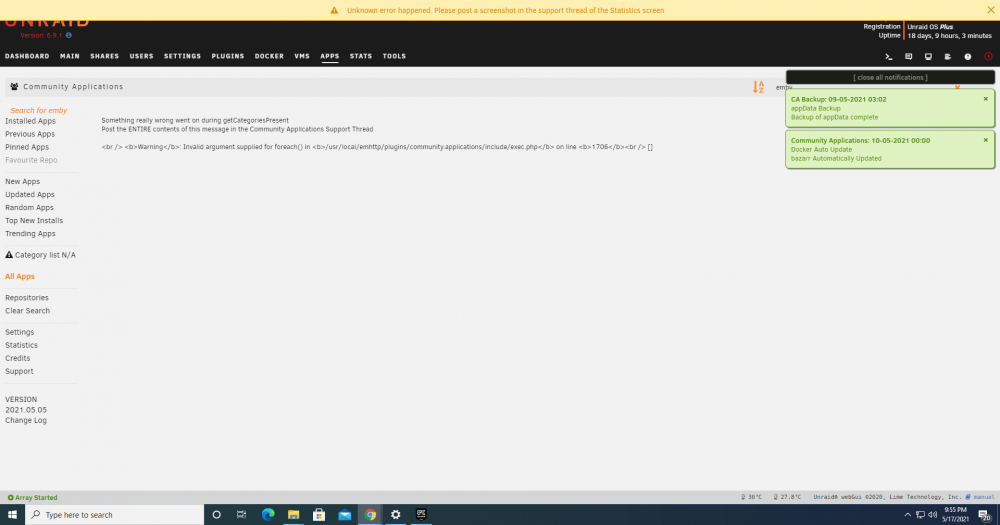Dismiss the Docker Auto Update notification
Screen dimensions: 1000x525
pos(985,140)
